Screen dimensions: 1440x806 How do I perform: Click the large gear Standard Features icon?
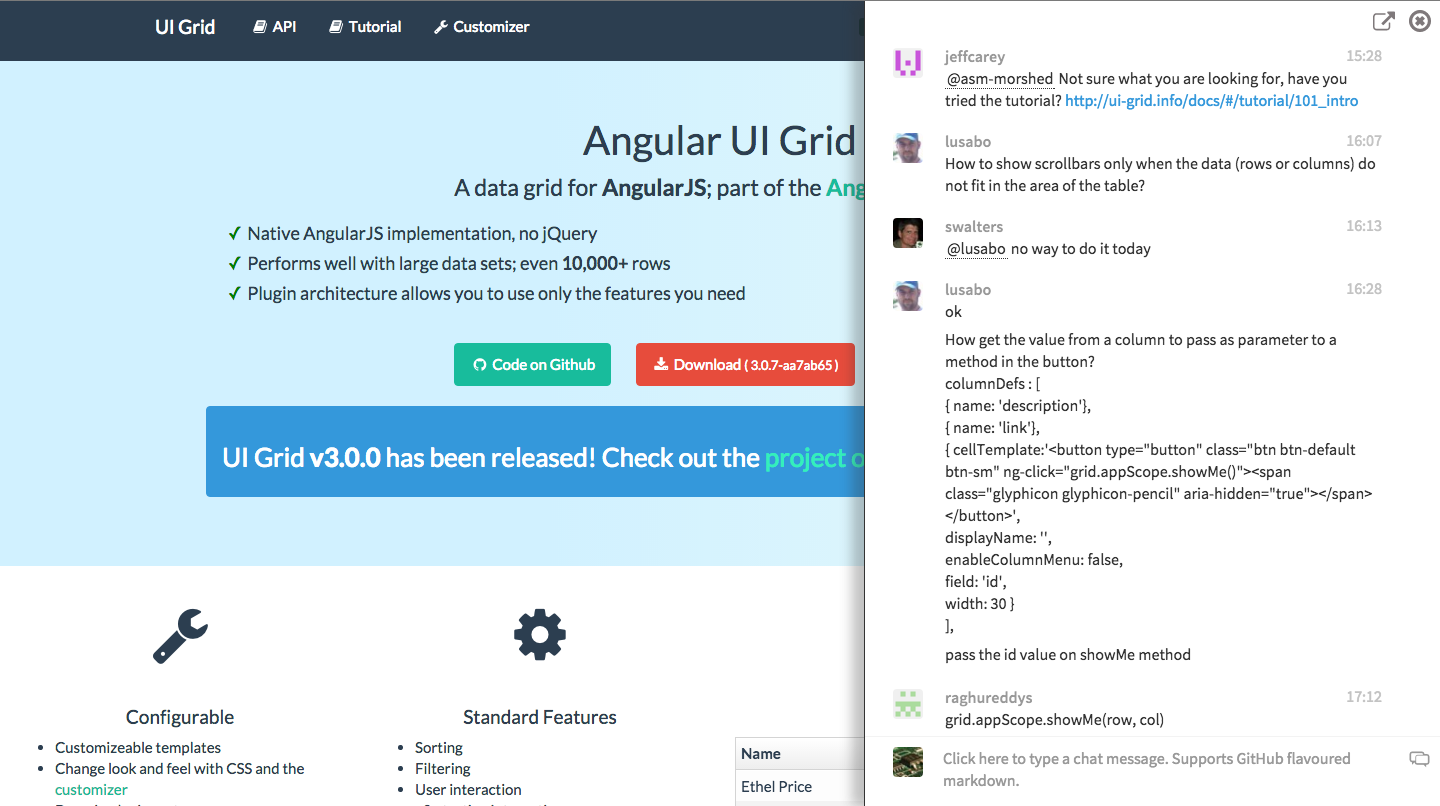pyautogui.click(x=540, y=634)
